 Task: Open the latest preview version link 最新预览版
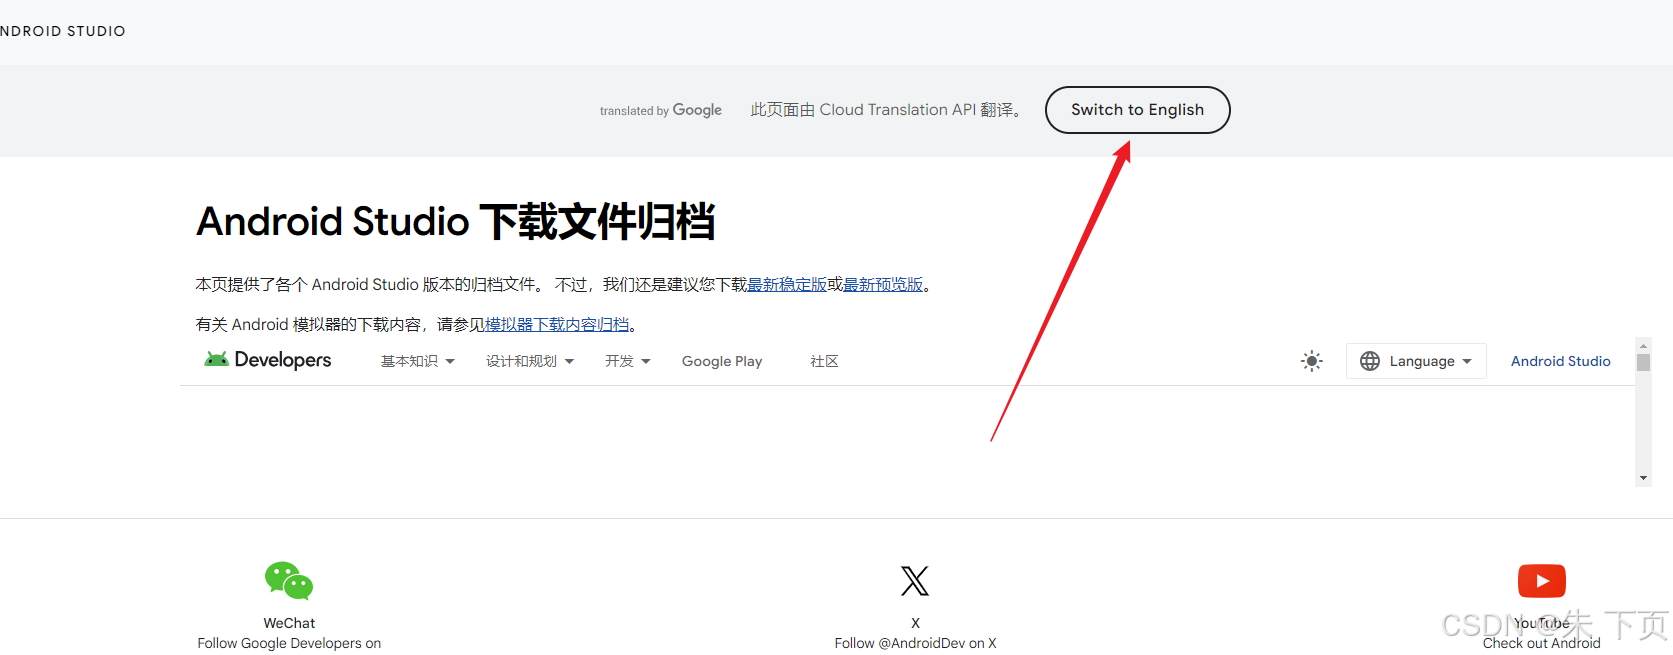pos(883,285)
